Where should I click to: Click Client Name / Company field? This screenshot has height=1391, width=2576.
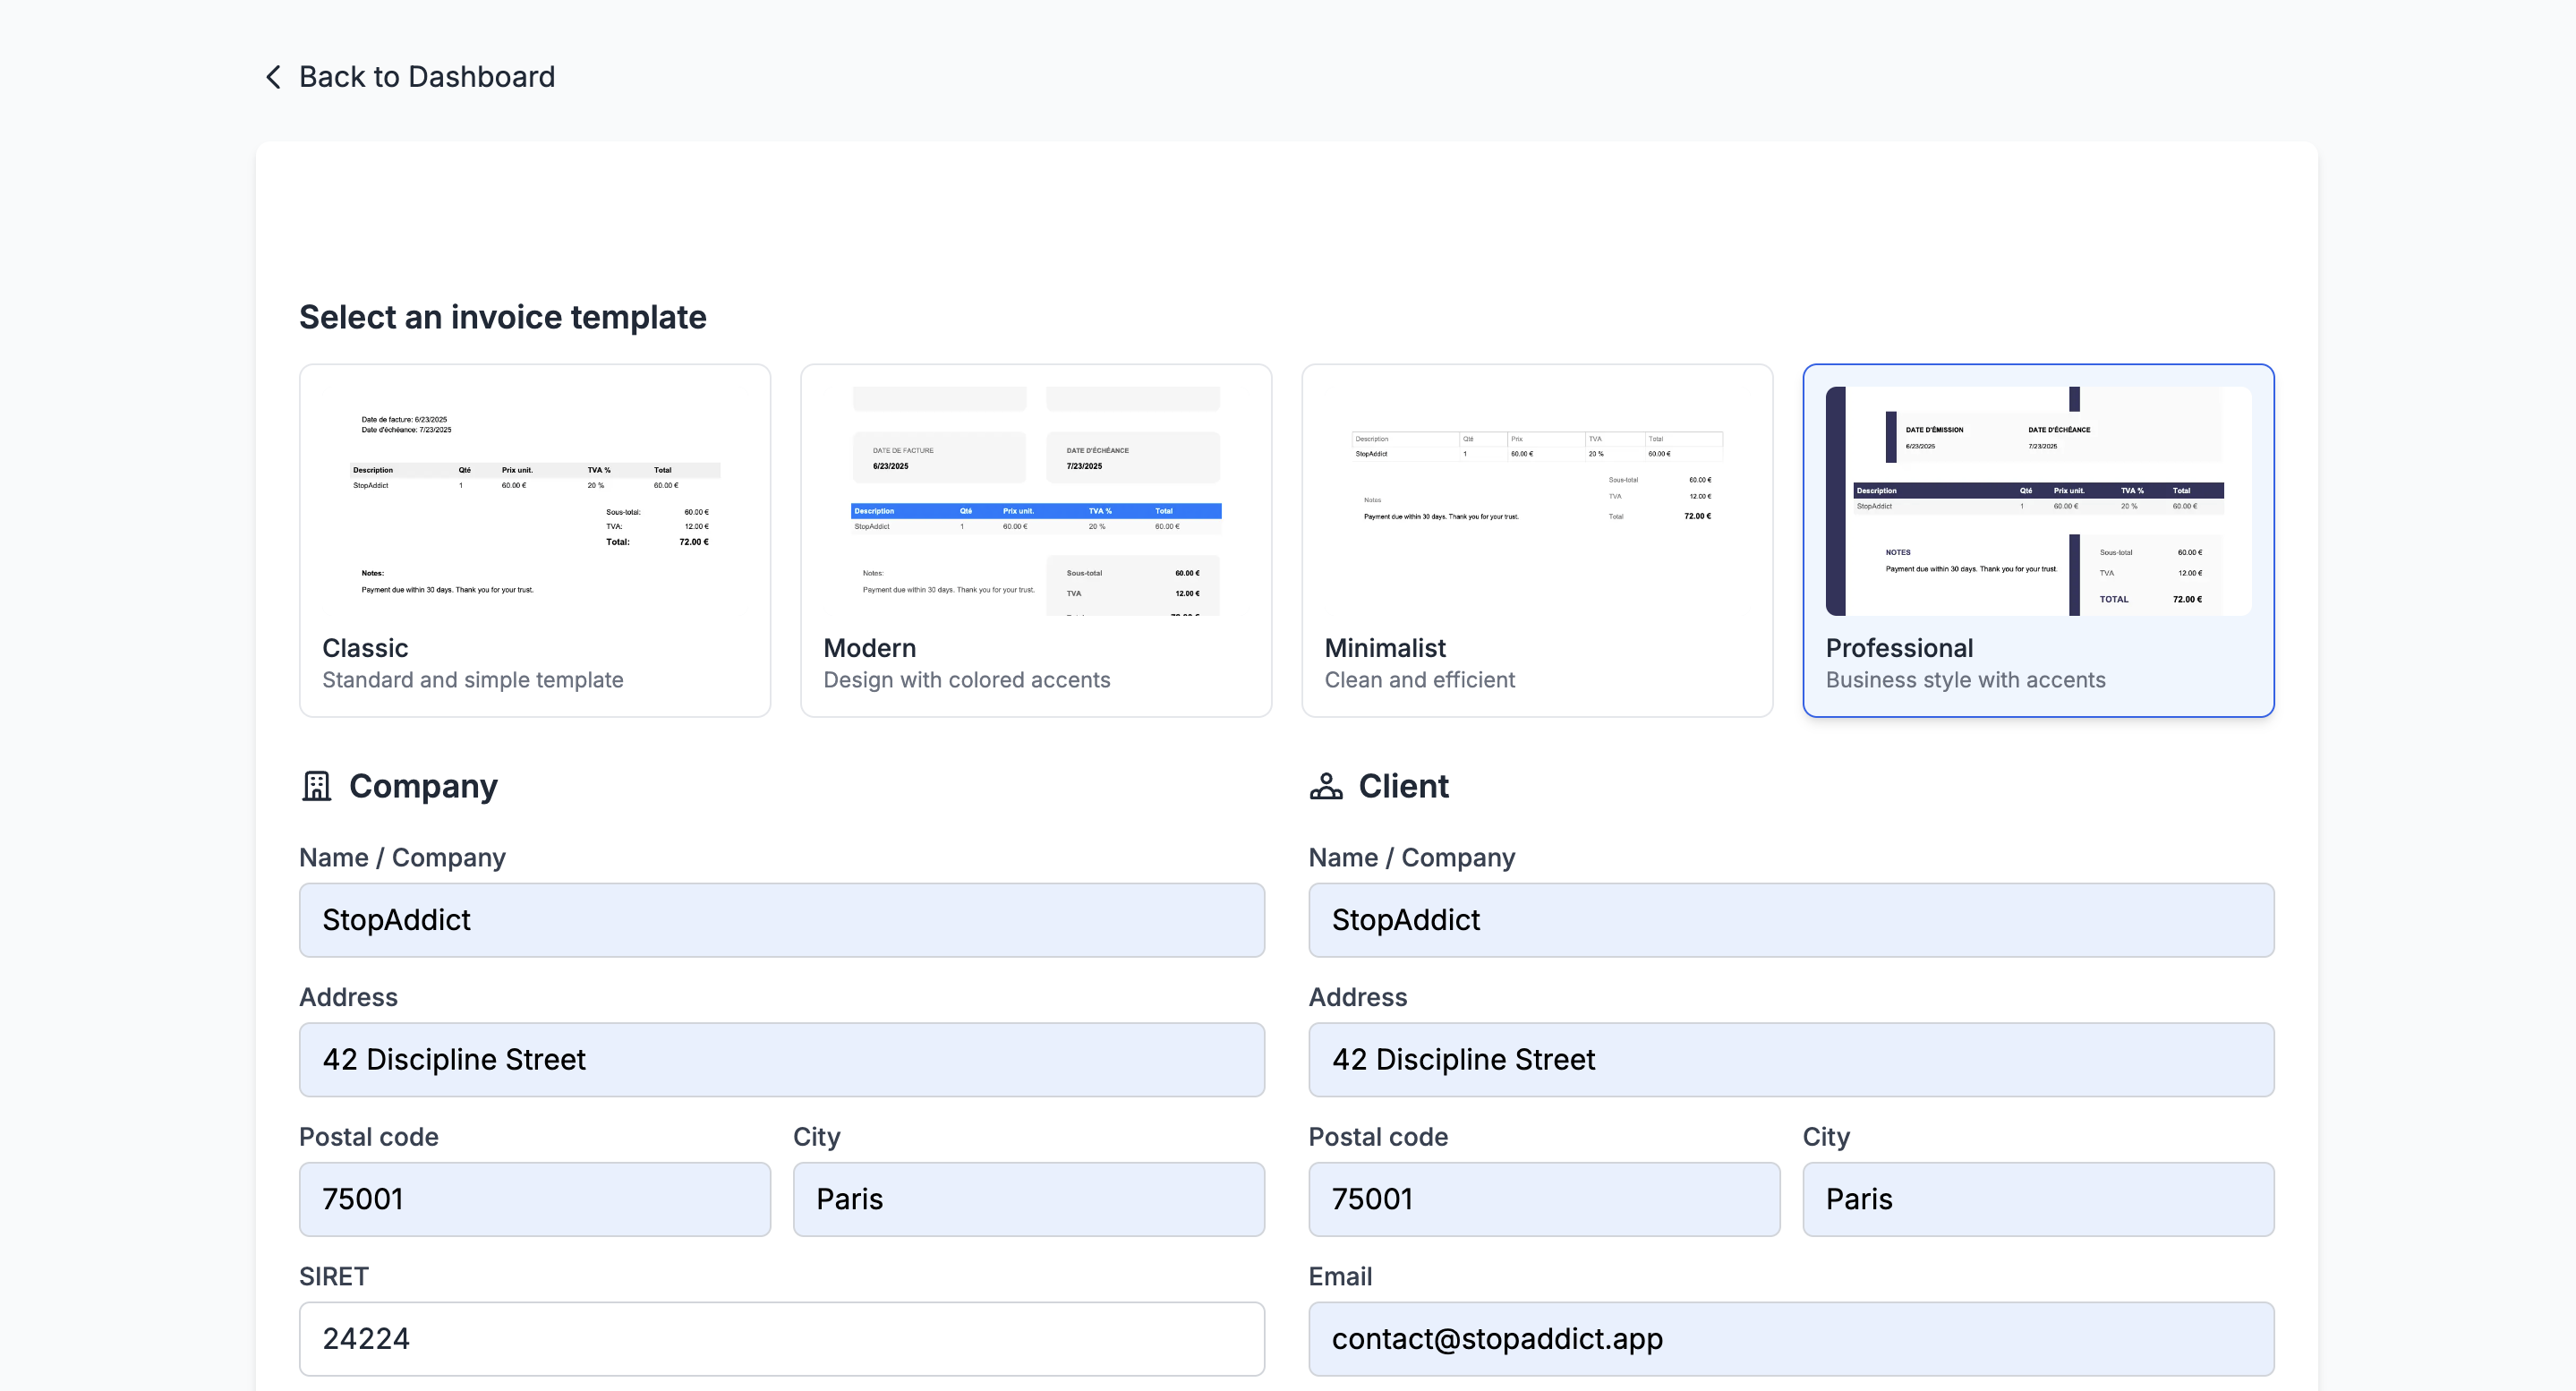(1790, 920)
